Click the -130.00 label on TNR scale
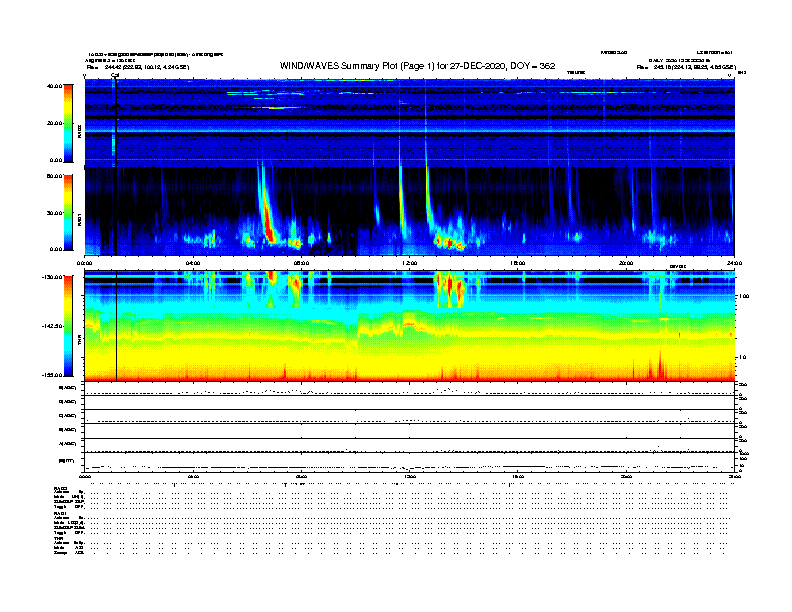 click(x=53, y=277)
